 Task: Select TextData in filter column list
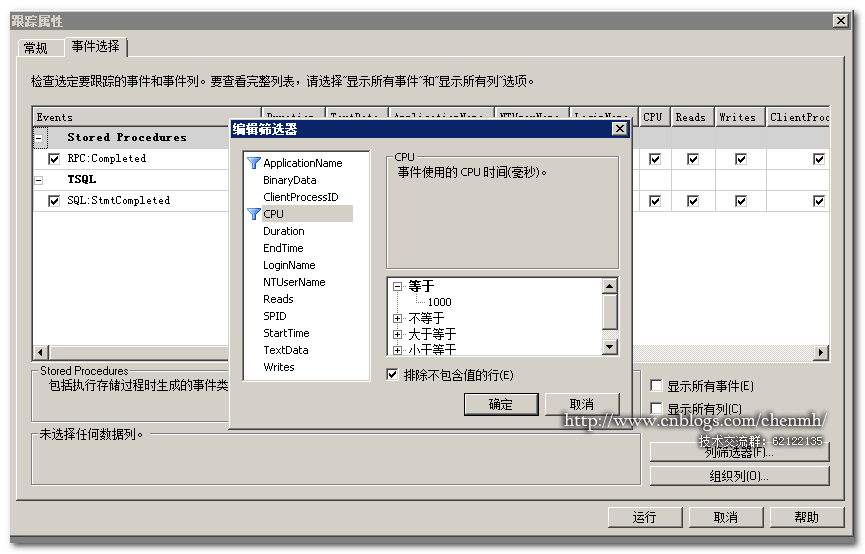(x=286, y=350)
